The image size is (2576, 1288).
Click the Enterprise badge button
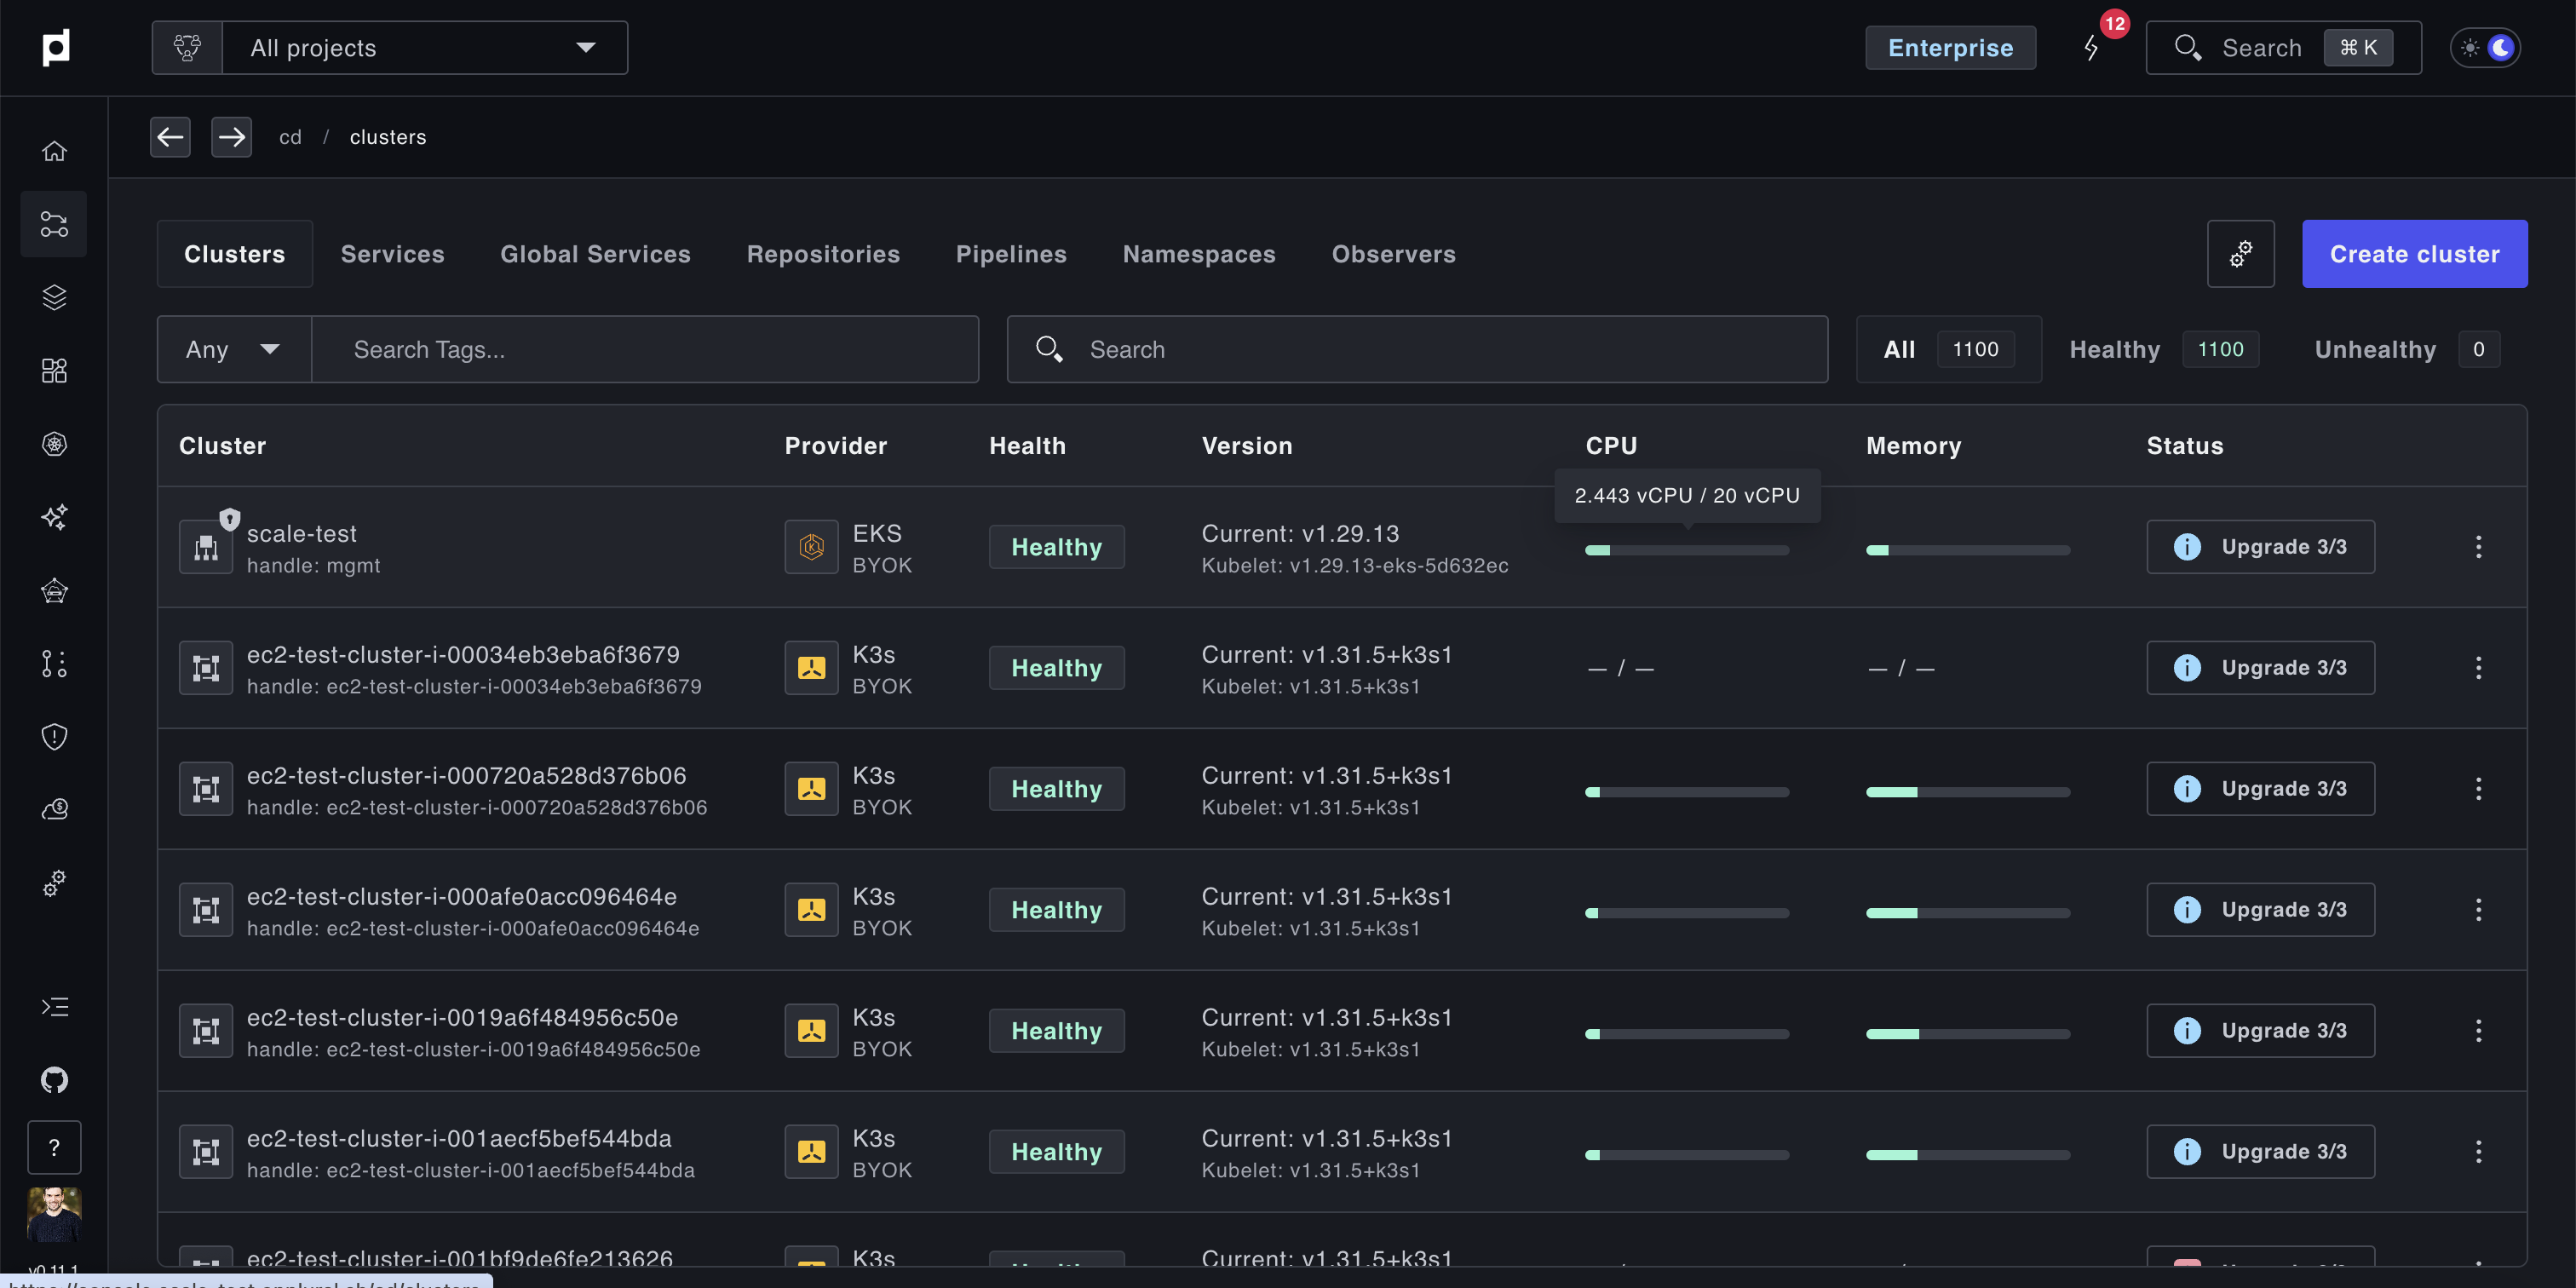point(1950,48)
